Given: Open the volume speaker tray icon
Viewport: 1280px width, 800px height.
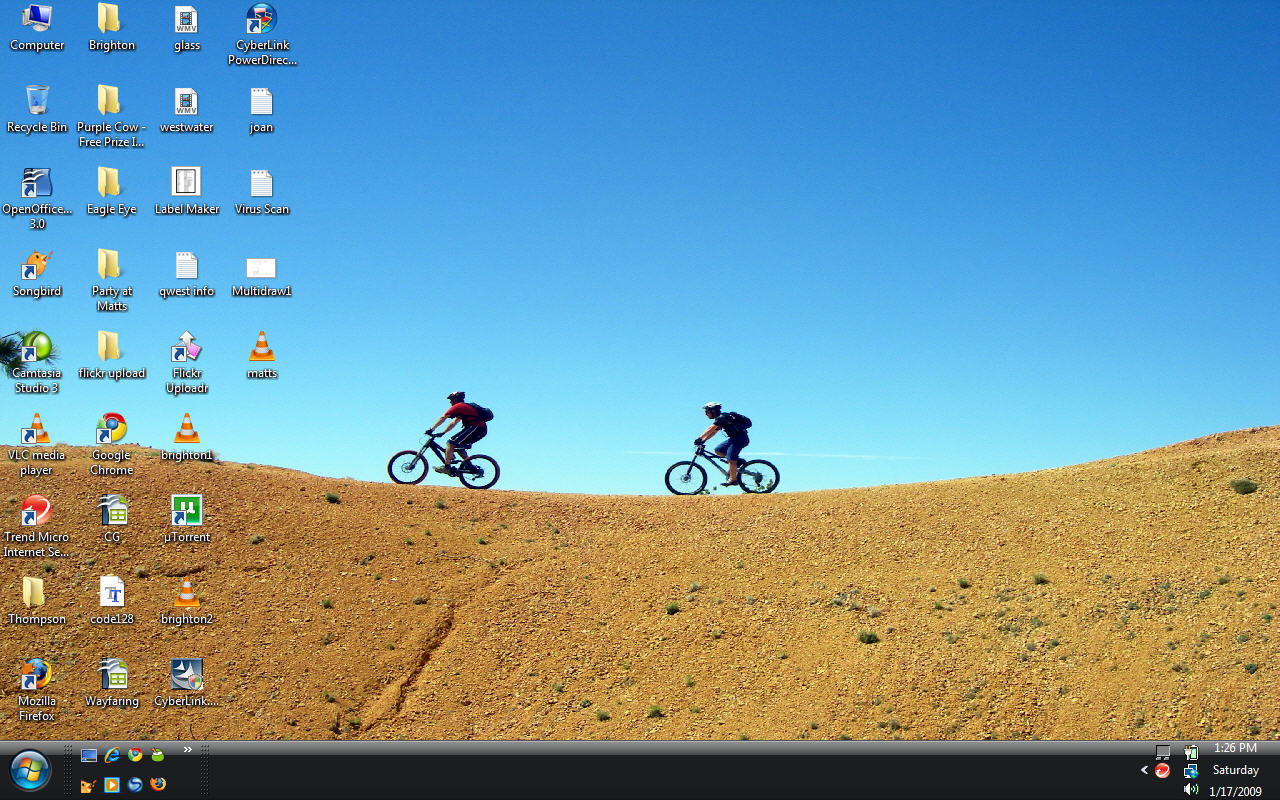Looking at the screenshot, I should click(x=1190, y=790).
